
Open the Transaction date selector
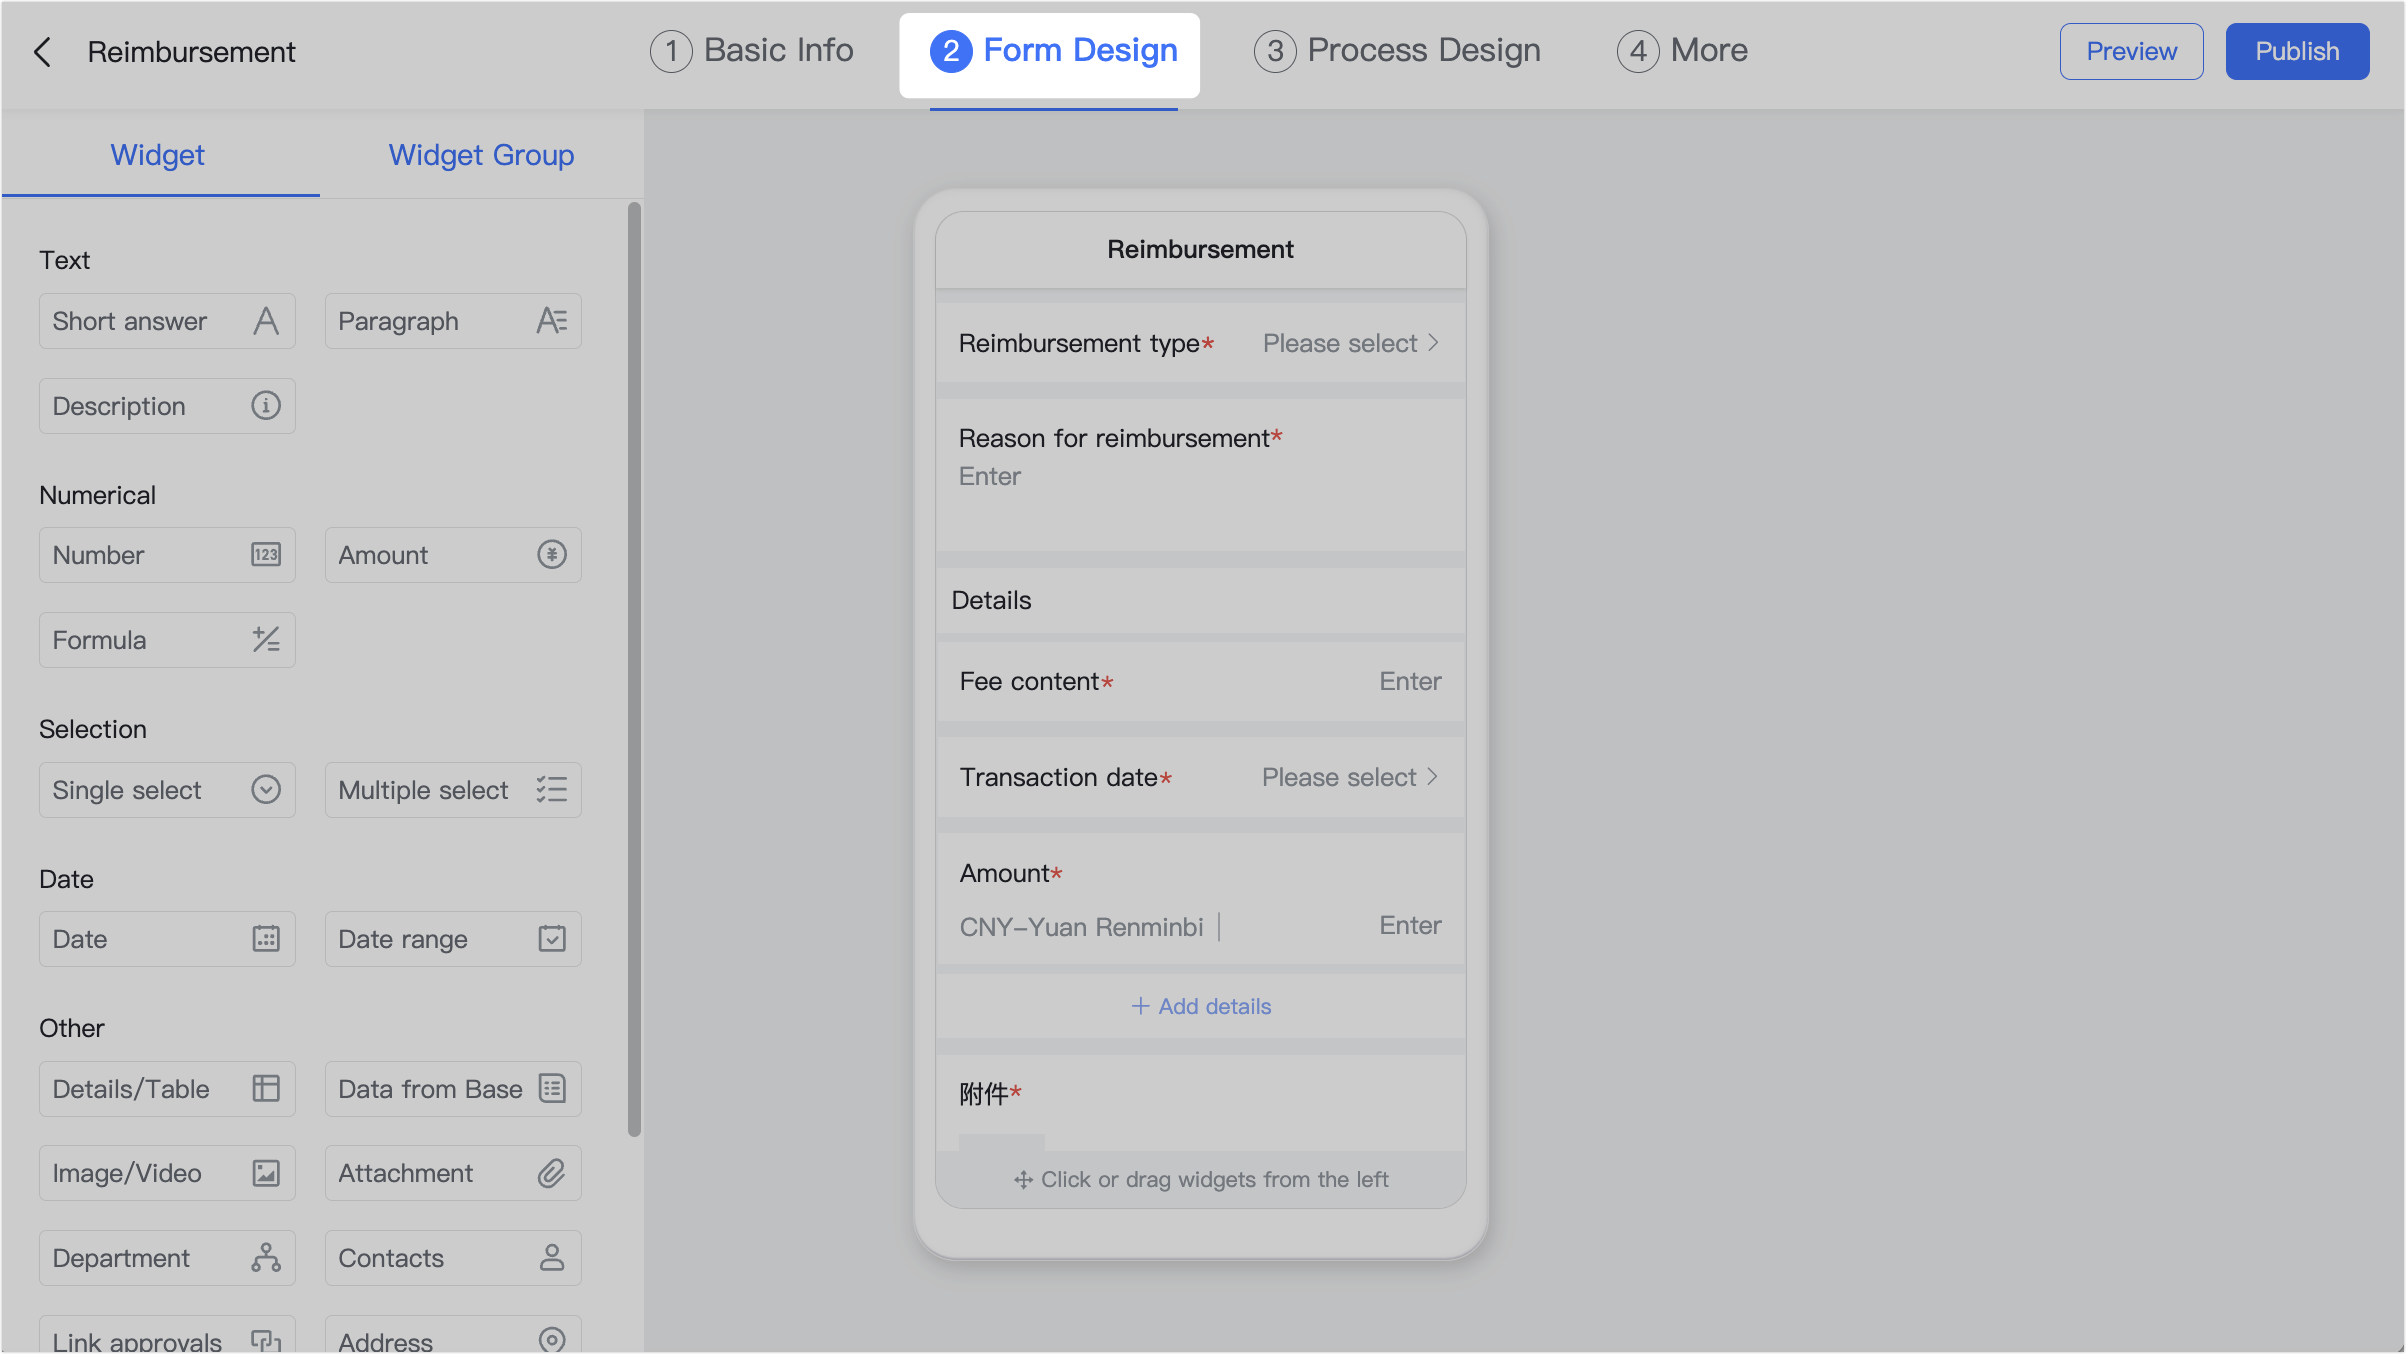1349,776
